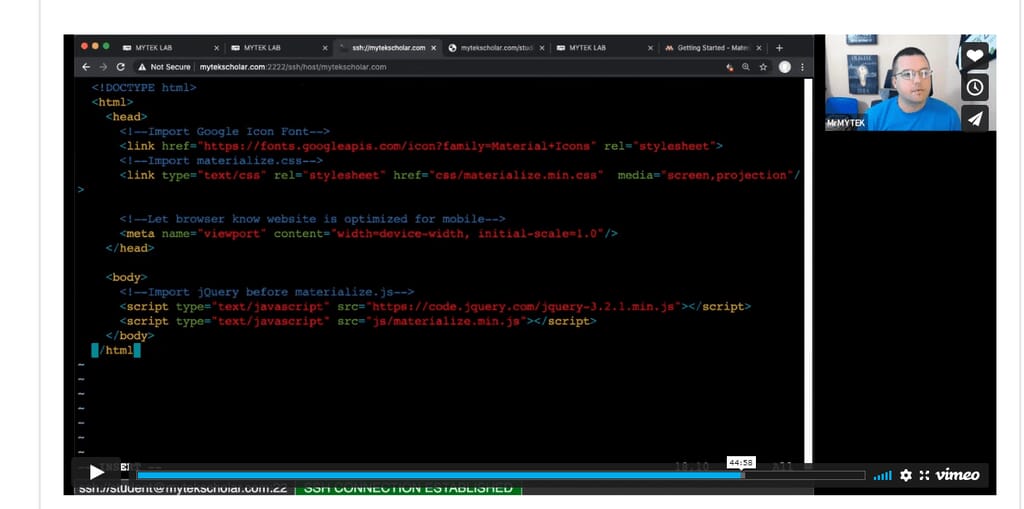
Task: Click the browser profile avatar icon
Action: pyautogui.click(x=785, y=67)
